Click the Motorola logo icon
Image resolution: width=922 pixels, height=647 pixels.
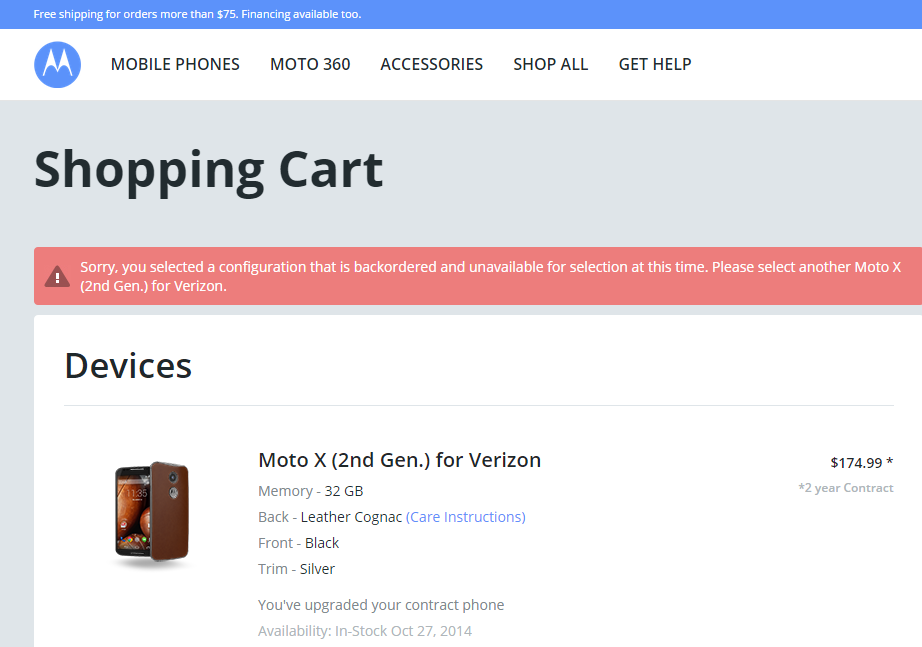click(x=57, y=65)
